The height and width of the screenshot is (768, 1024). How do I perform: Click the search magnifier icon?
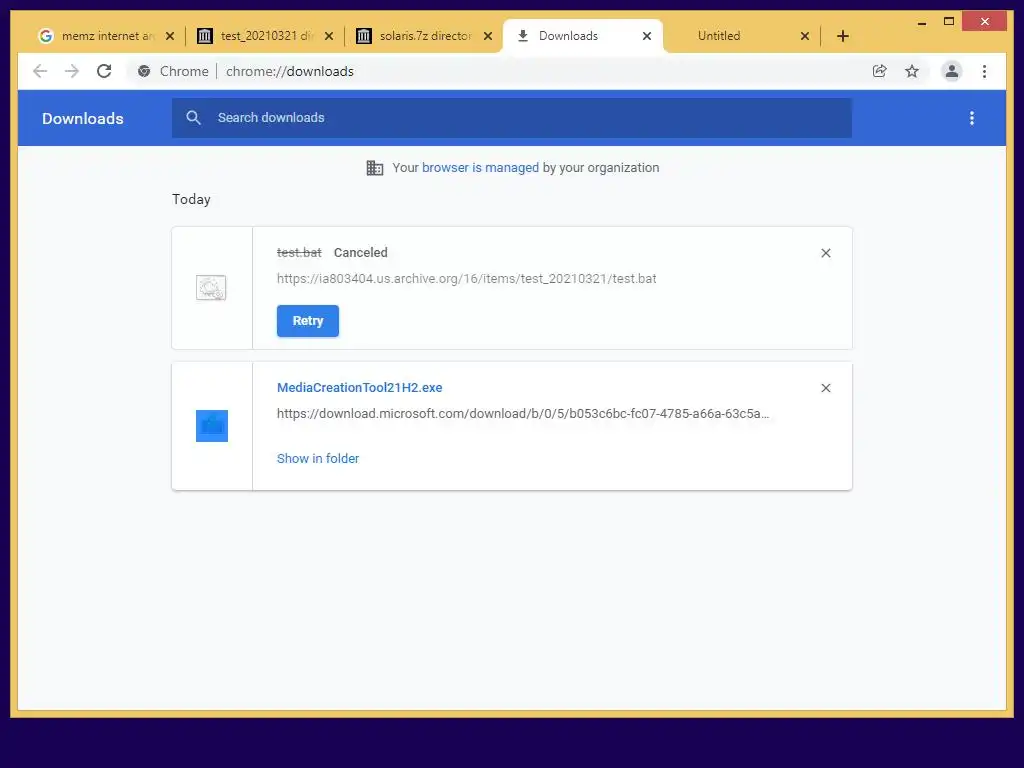(x=193, y=118)
